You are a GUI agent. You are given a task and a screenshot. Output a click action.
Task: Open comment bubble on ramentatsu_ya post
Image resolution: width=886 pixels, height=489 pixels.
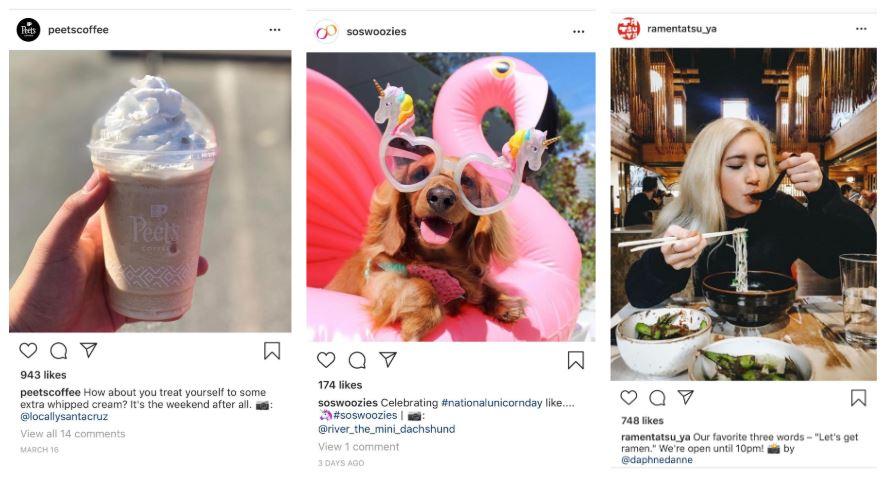coord(657,398)
